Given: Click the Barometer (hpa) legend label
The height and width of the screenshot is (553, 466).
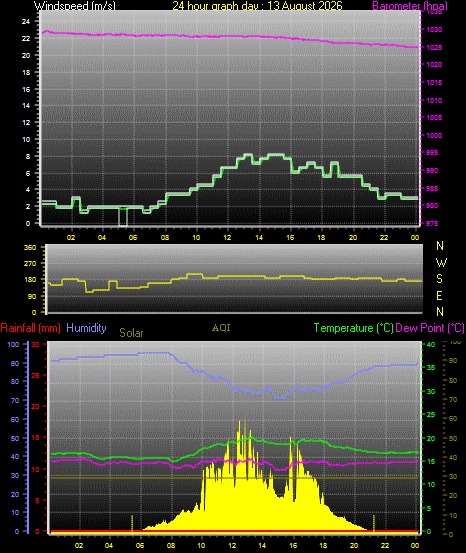Looking at the screenshot, I should tap(410, 6).
